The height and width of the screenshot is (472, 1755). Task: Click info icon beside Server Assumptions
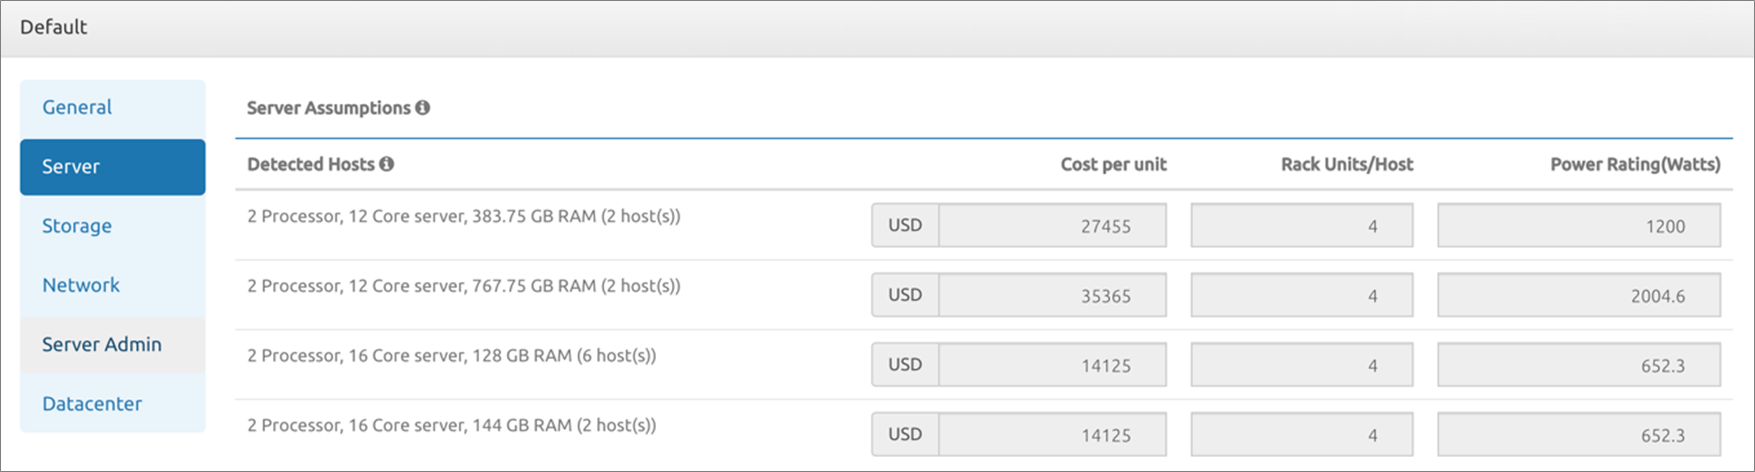[x=423, y=108]
